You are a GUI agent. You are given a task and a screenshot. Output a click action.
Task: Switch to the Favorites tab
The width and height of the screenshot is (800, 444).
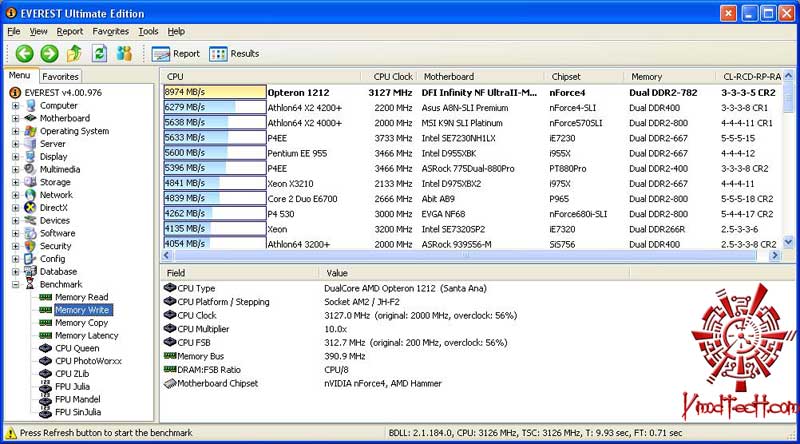[x=60, y=77]
